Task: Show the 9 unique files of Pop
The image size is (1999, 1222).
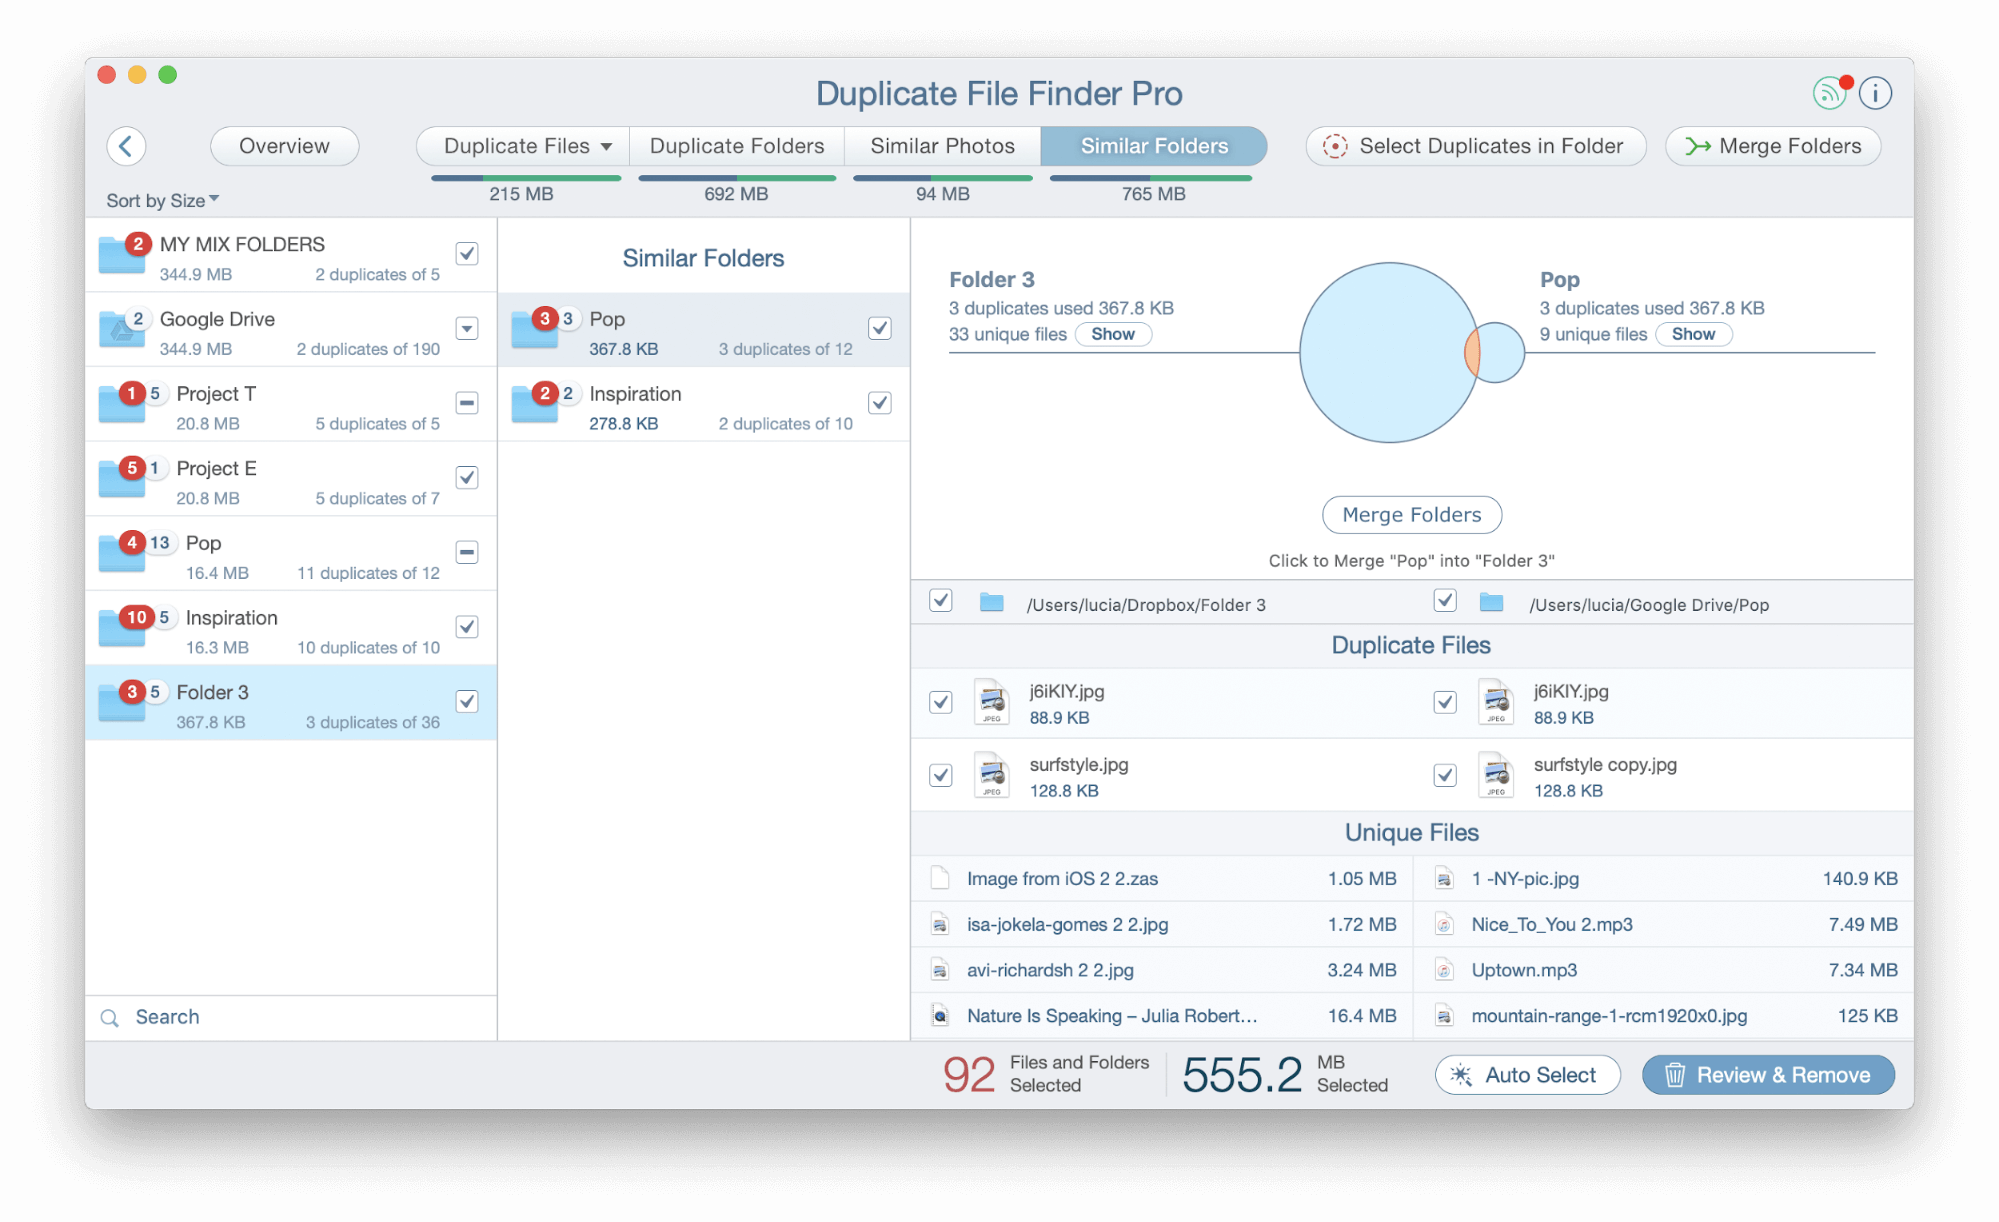Action: point(1693,334)
